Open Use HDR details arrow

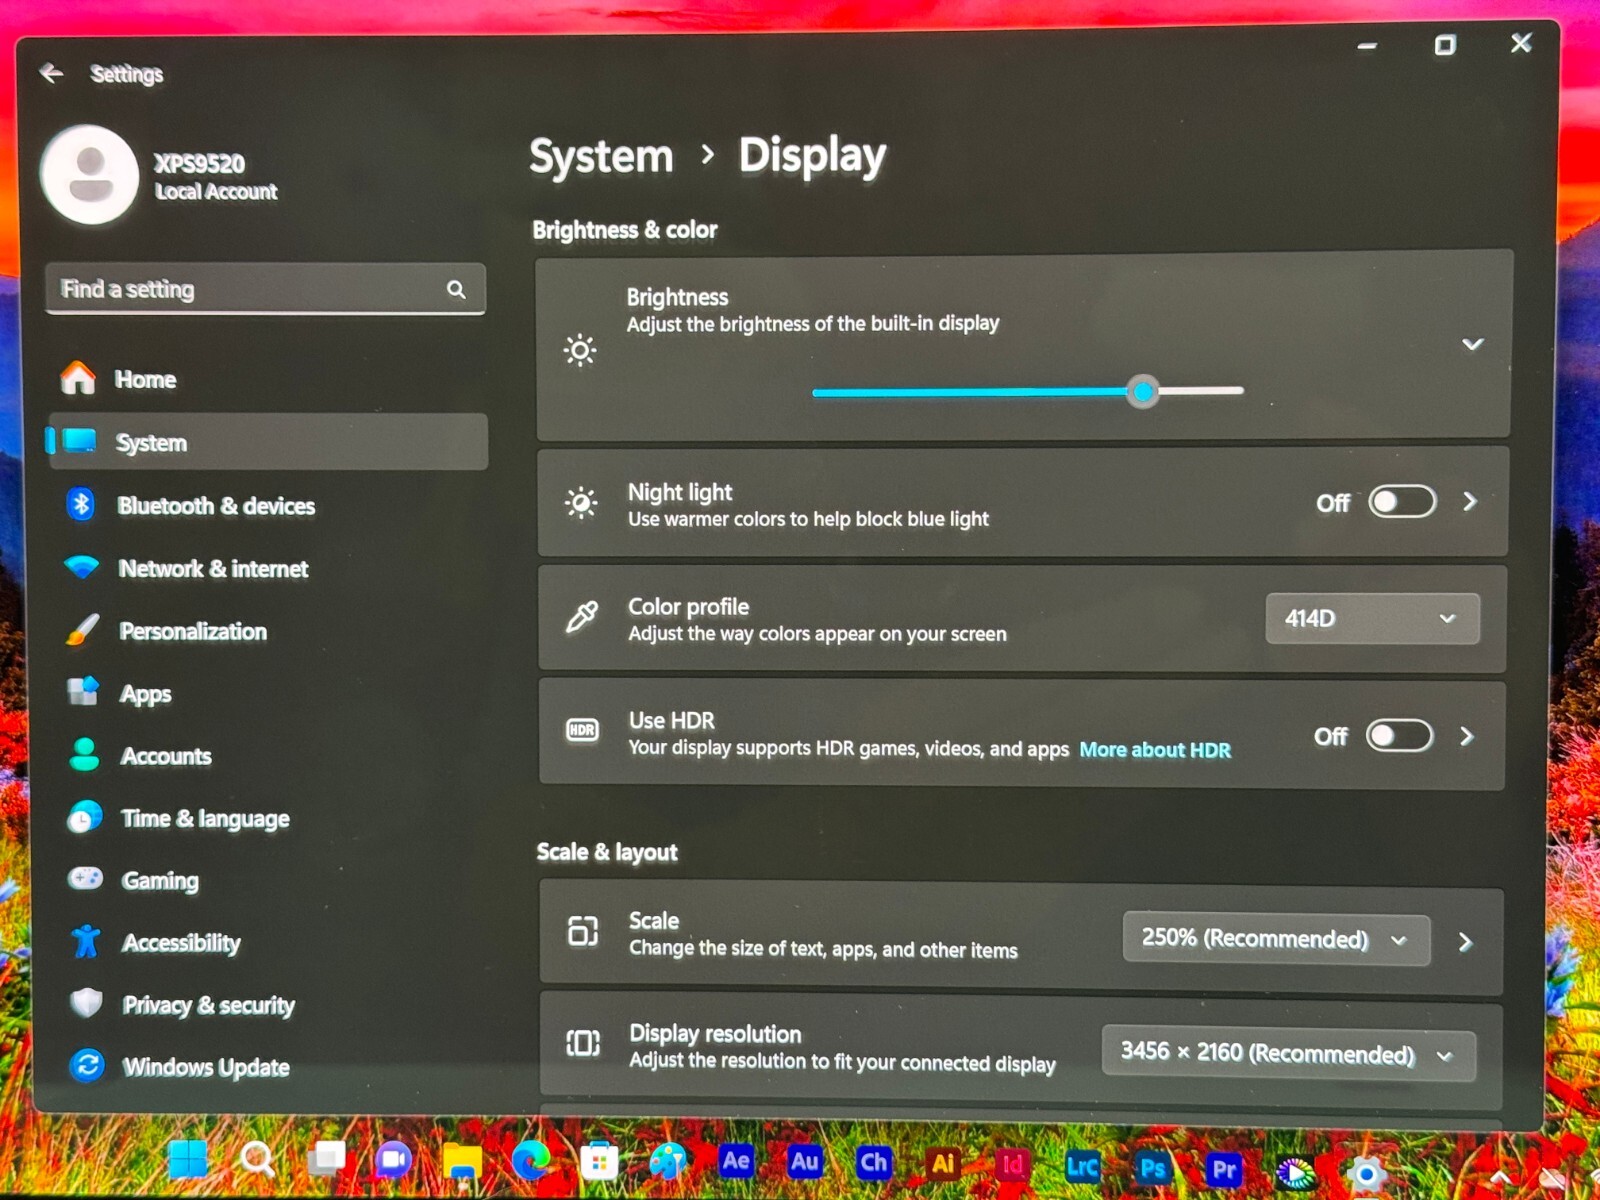1466,736
